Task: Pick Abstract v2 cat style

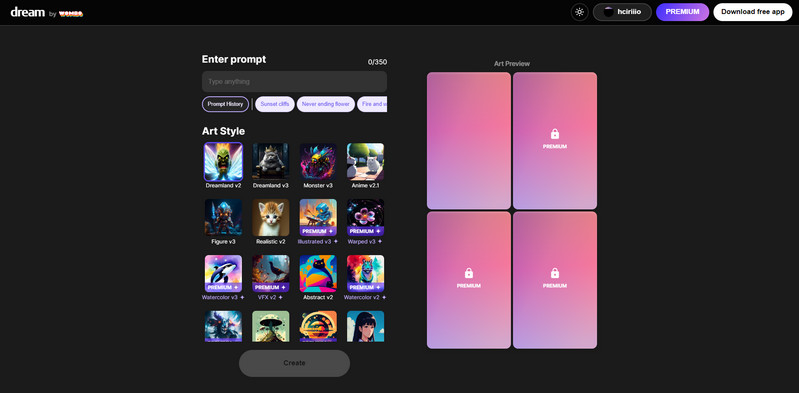Action: point(318,278)
